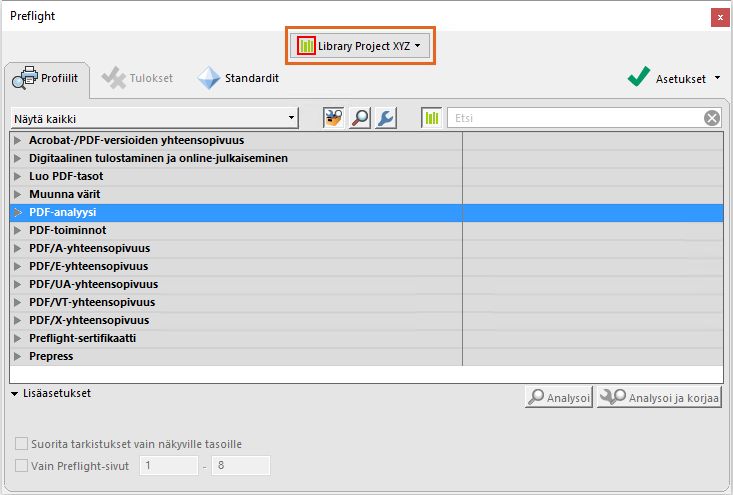This screenshot has height=495, width=733.
Task: Click the Analysoi button
Action: (559, 397)
